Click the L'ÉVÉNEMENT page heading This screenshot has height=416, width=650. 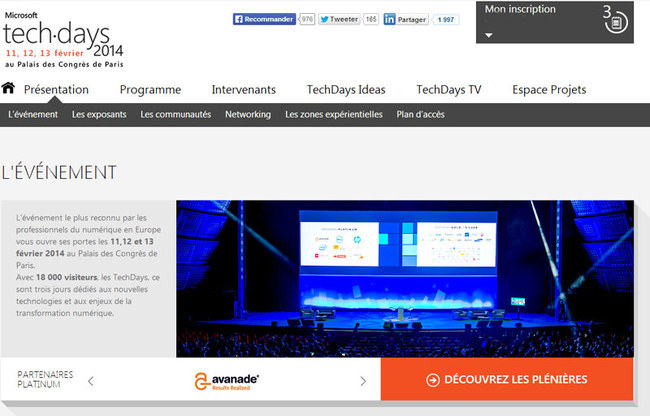coord(59,172)
